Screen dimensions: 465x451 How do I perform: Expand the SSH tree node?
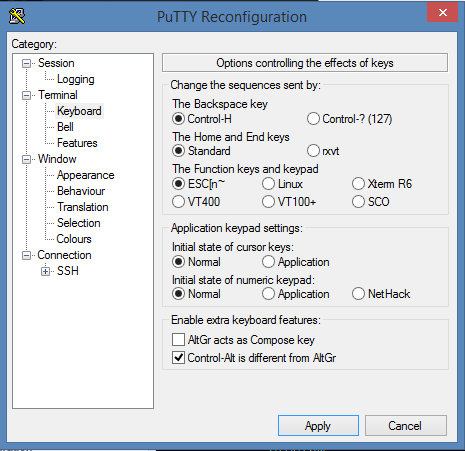[45, 271]
